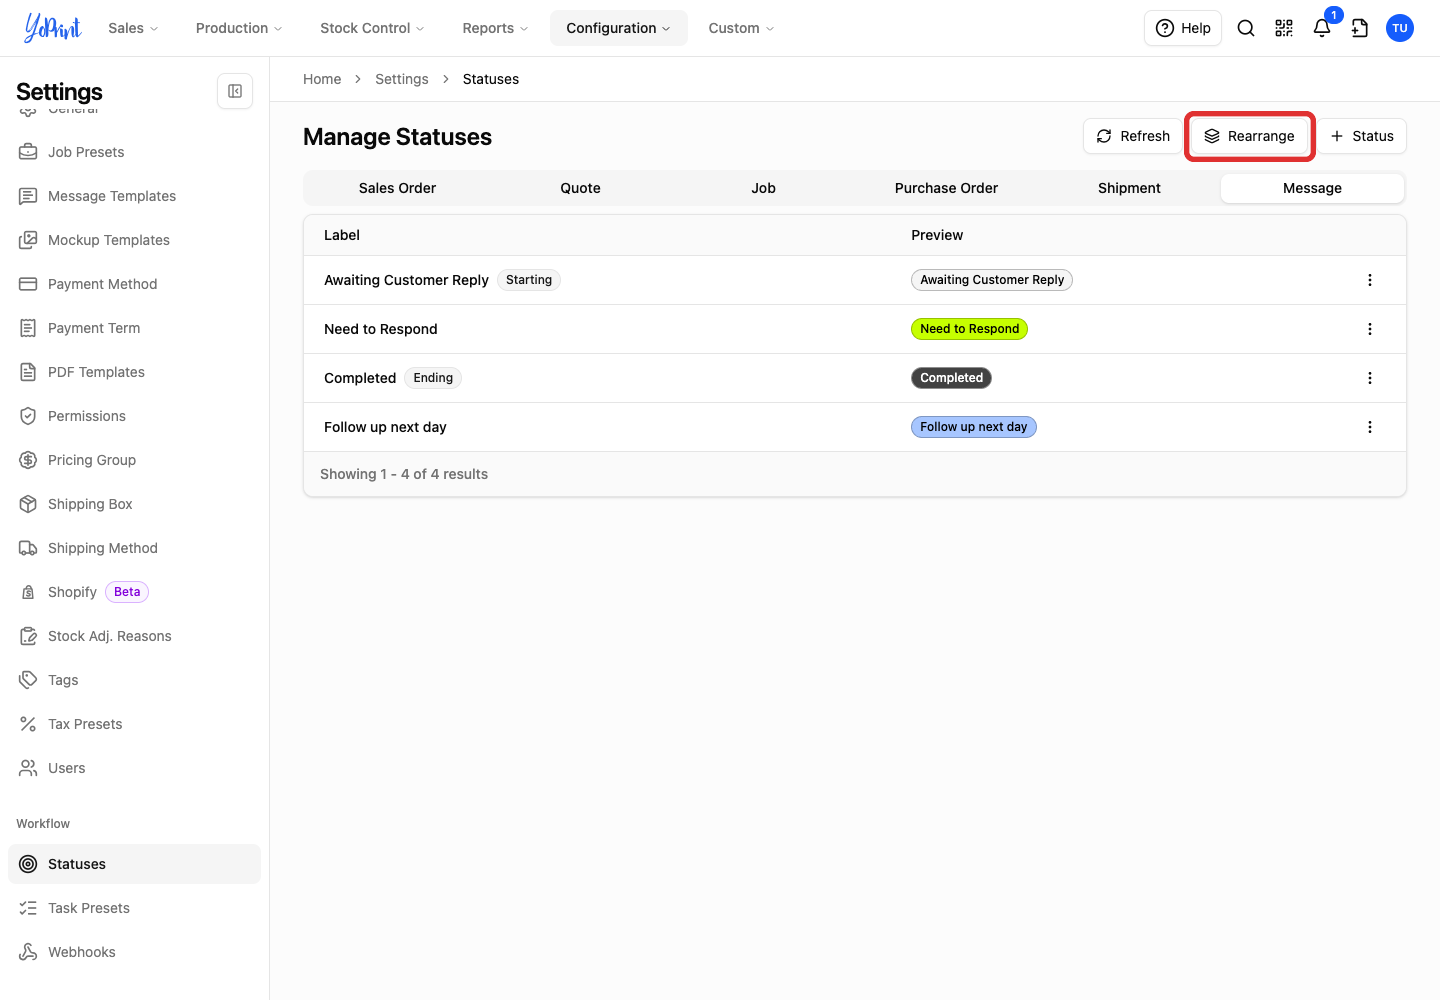
Task: Click the Permissions shield icon
Action: (28, 416)
